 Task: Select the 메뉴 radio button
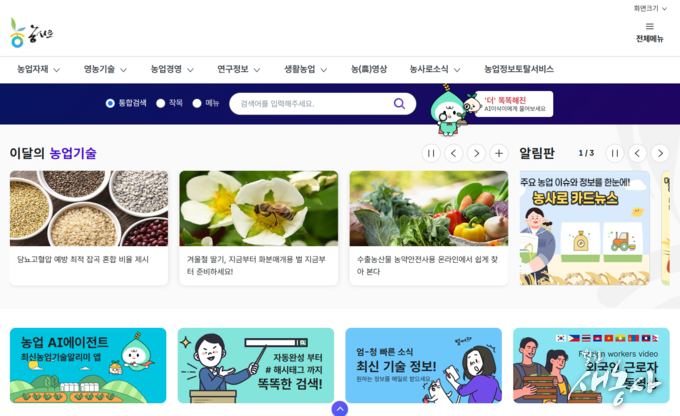197,103
